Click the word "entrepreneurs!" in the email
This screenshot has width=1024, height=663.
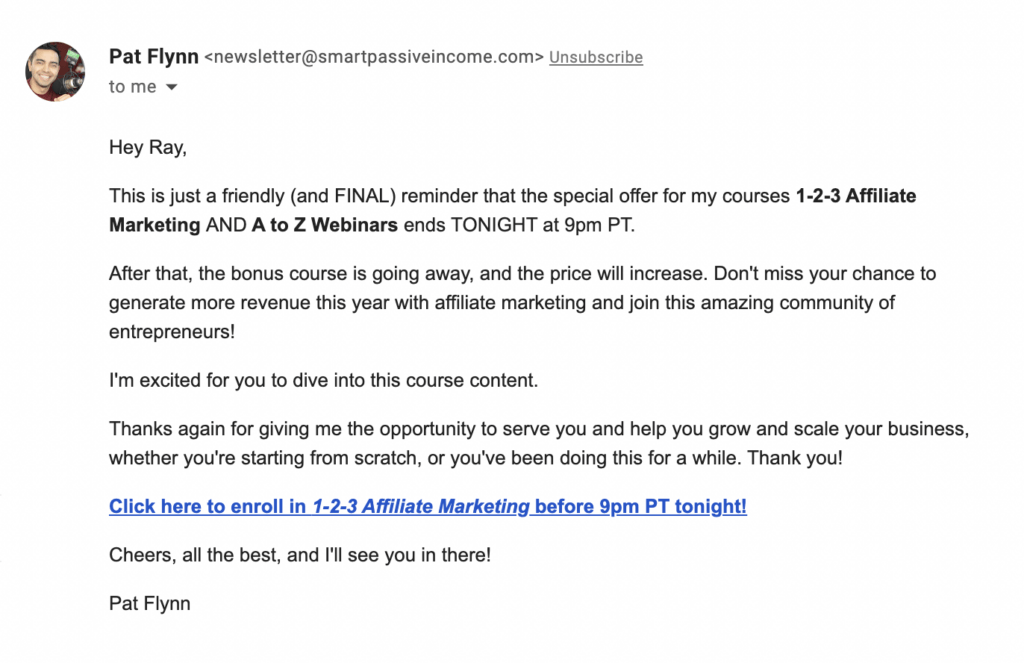pos(172,331)
